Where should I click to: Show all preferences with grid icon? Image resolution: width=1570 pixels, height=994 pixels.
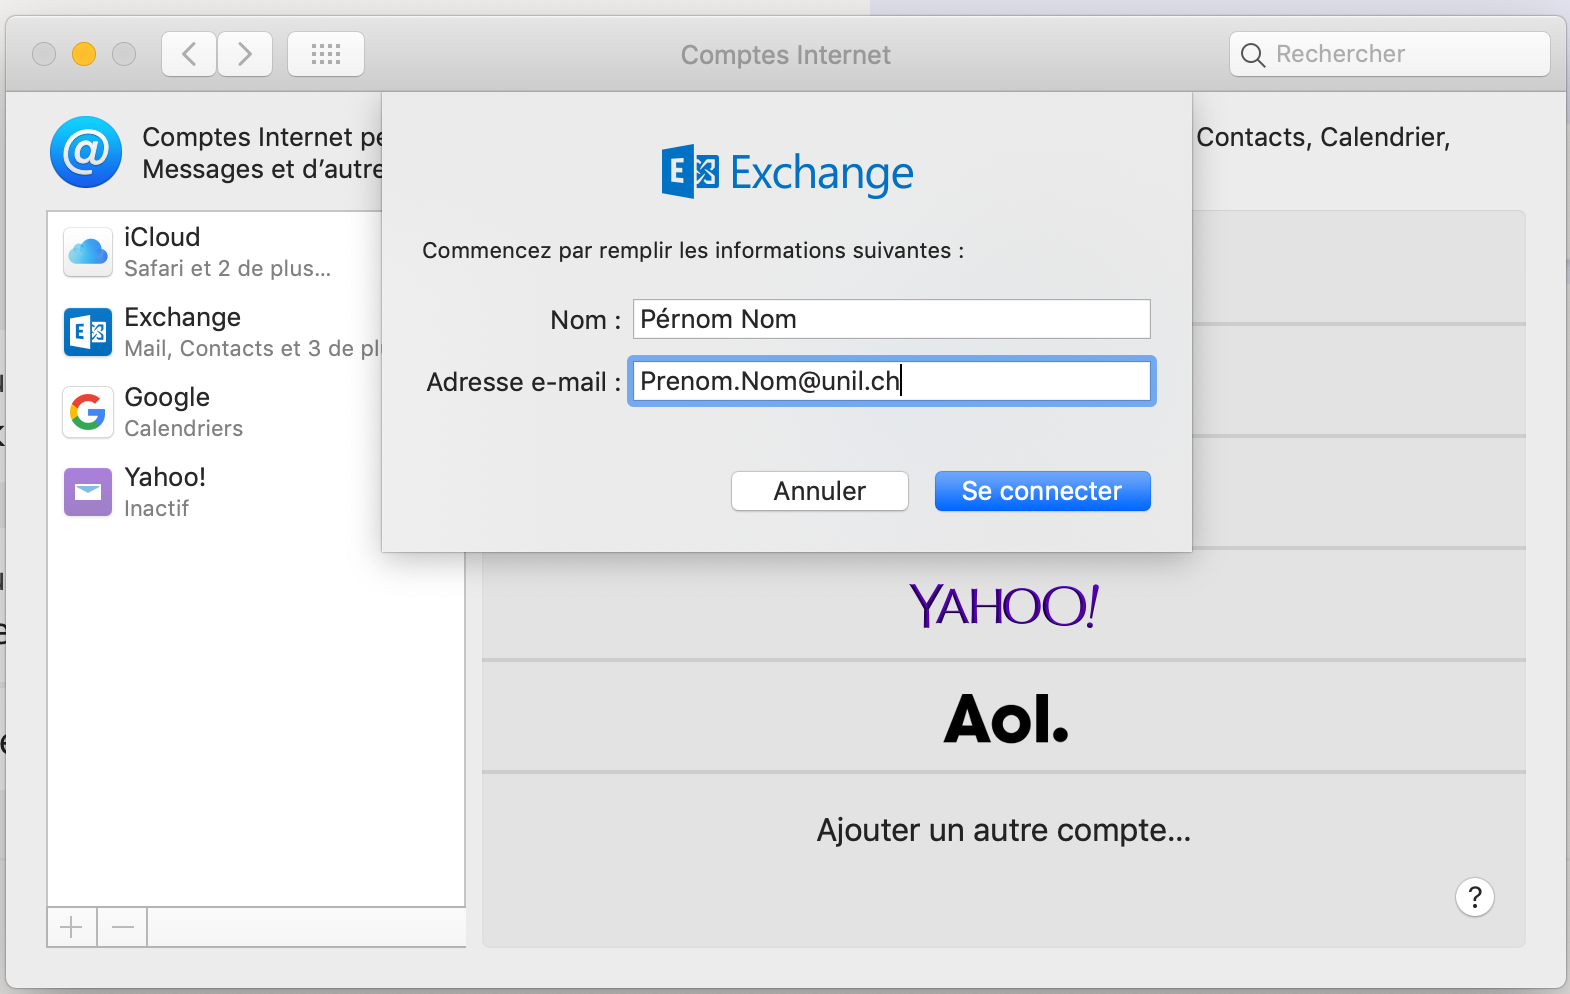[x=326, y=54]
